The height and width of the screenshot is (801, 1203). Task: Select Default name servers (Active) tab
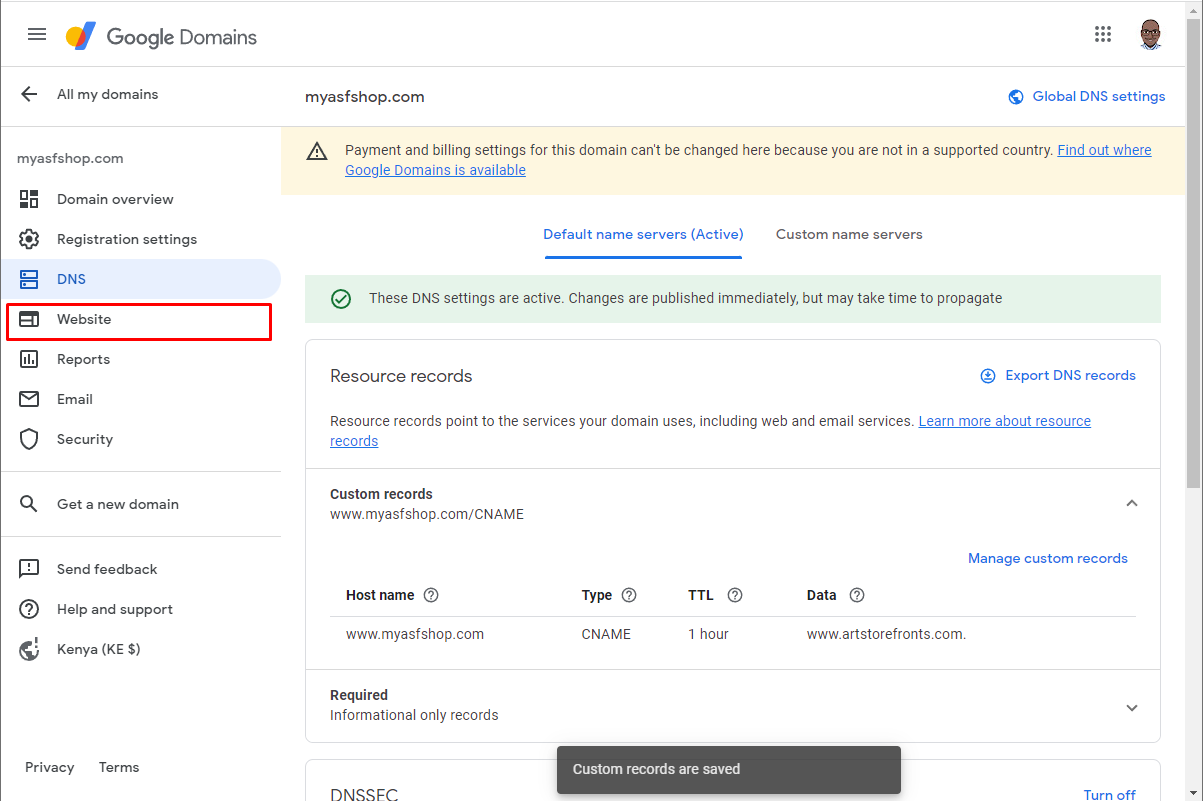(643, 234)
